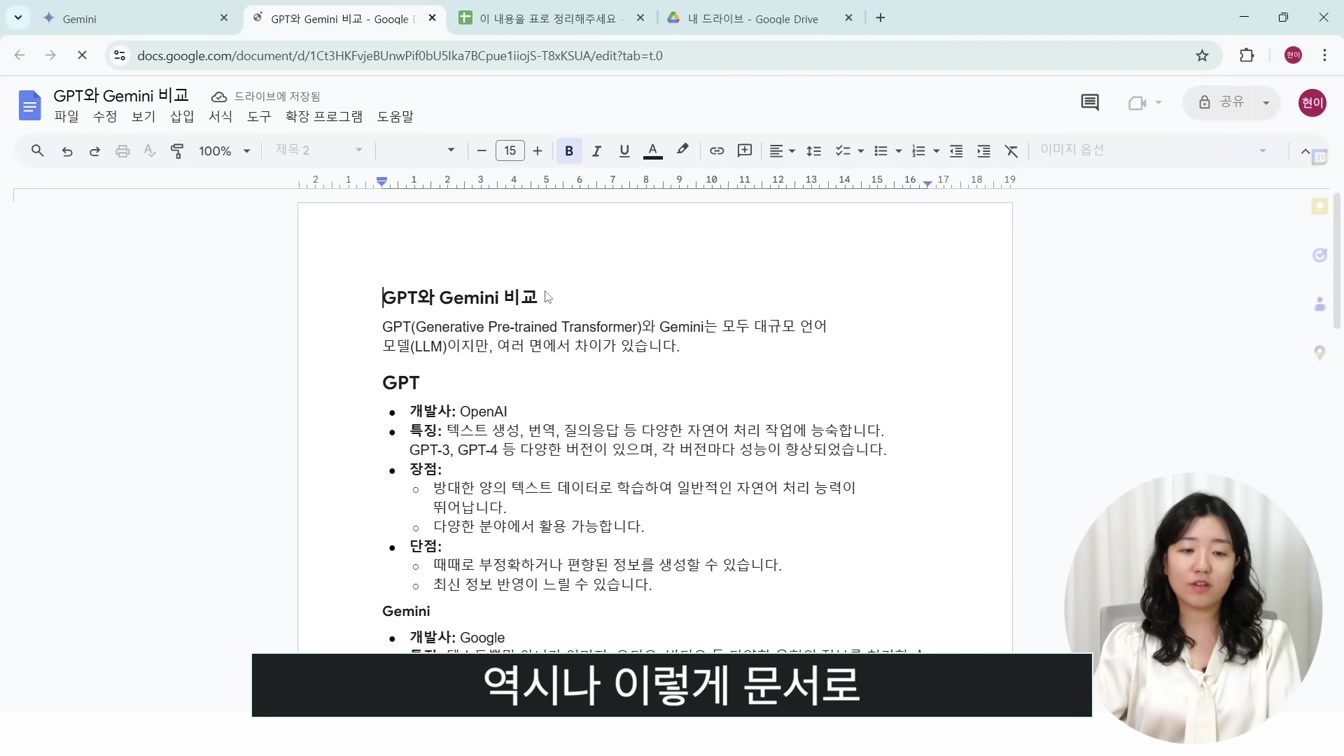
Task: Open the 도구 menu
Action: click(259, 117)
